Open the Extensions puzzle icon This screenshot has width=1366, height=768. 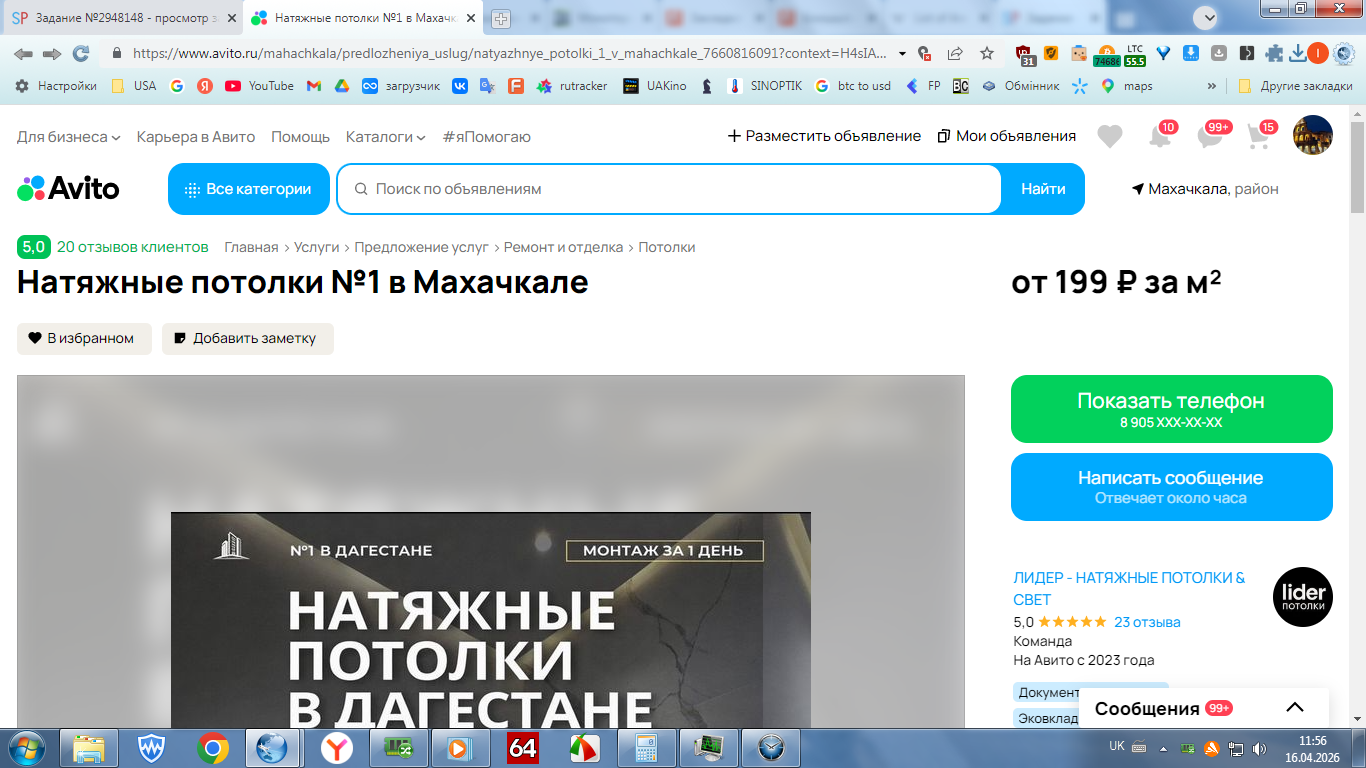click(x=1274, y=54)
